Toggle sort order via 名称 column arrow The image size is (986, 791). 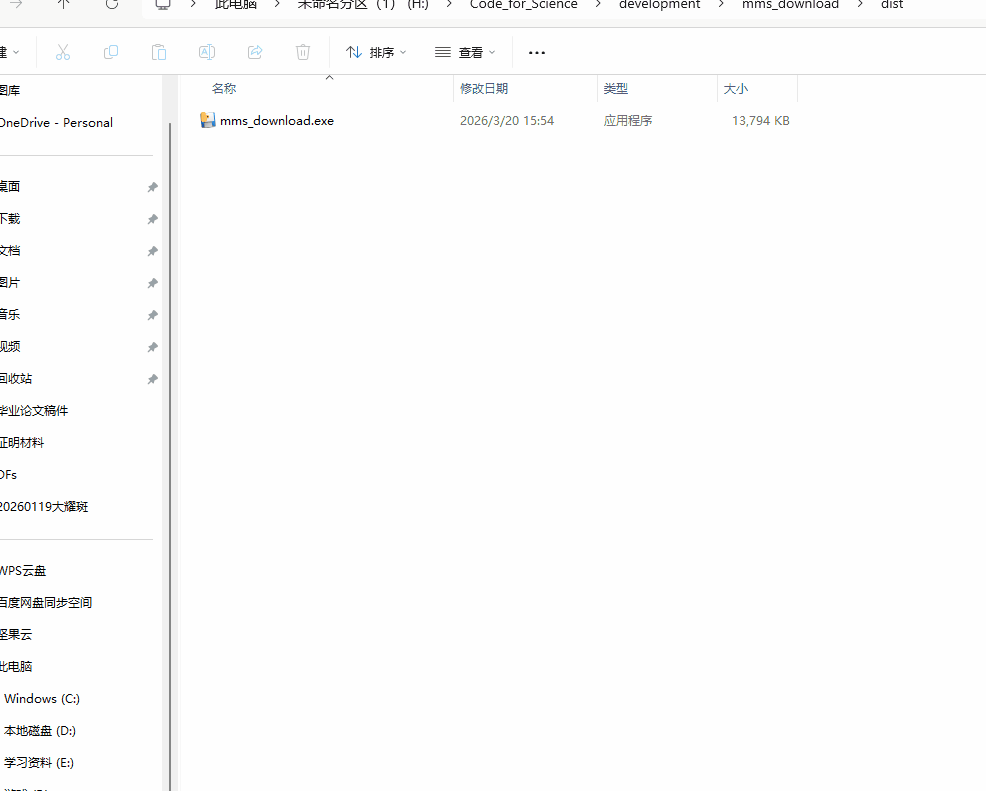pos(329,76)
